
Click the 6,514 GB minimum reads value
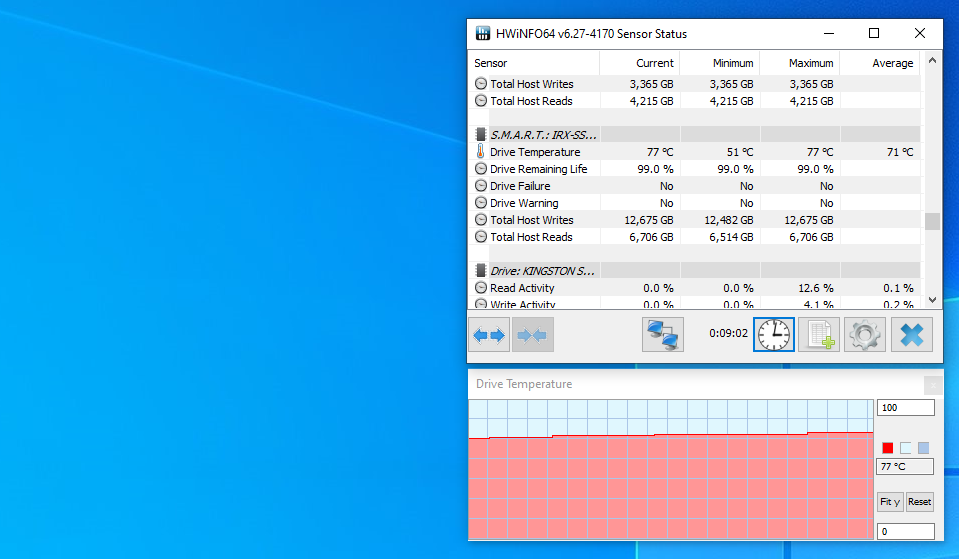coord(731,237)
